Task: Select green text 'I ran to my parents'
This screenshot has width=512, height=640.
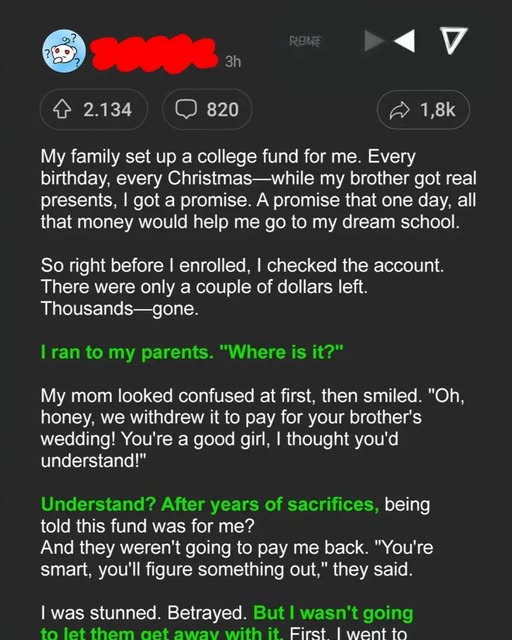Action: tap(127, 352)
